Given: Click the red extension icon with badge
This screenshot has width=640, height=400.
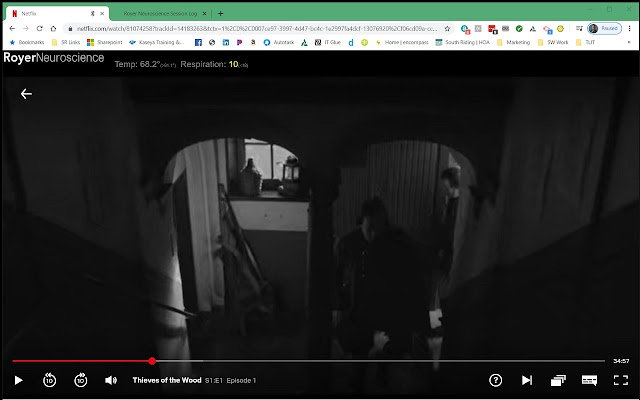Looking at the screenshot, I should (x=492, y=29).
